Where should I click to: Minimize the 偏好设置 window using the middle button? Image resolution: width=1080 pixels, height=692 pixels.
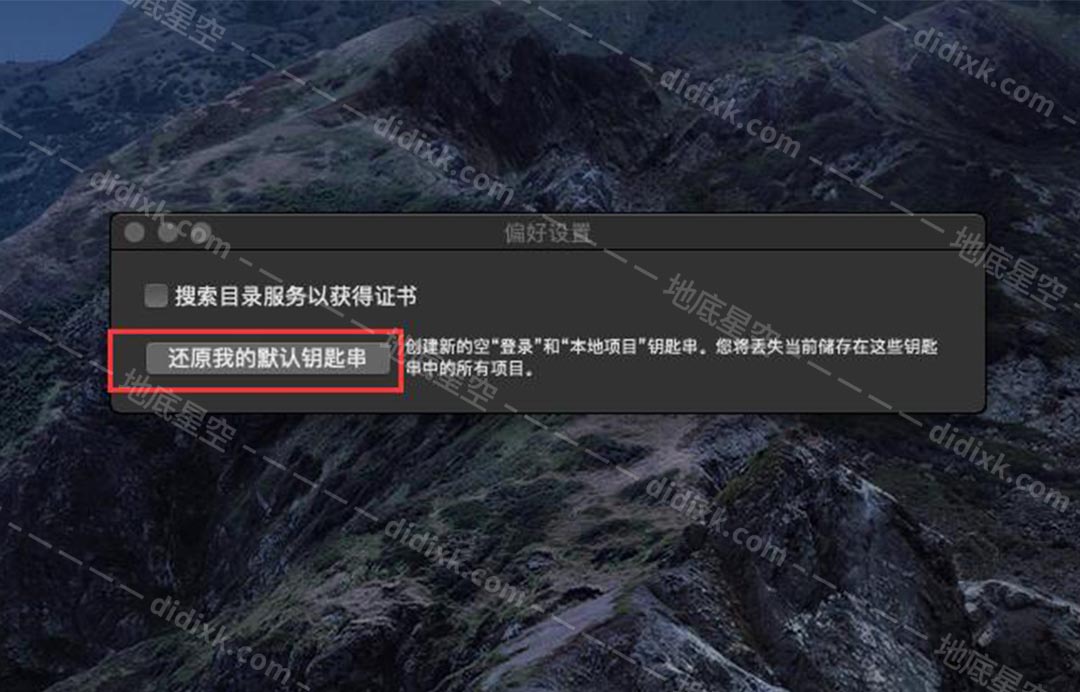coord(167,233)
